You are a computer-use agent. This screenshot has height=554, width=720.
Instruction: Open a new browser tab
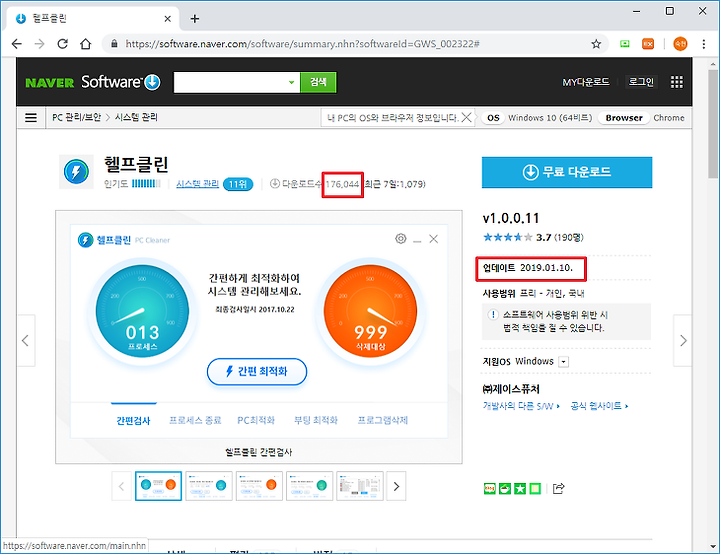pyautogui.click(x=195, y=19)
